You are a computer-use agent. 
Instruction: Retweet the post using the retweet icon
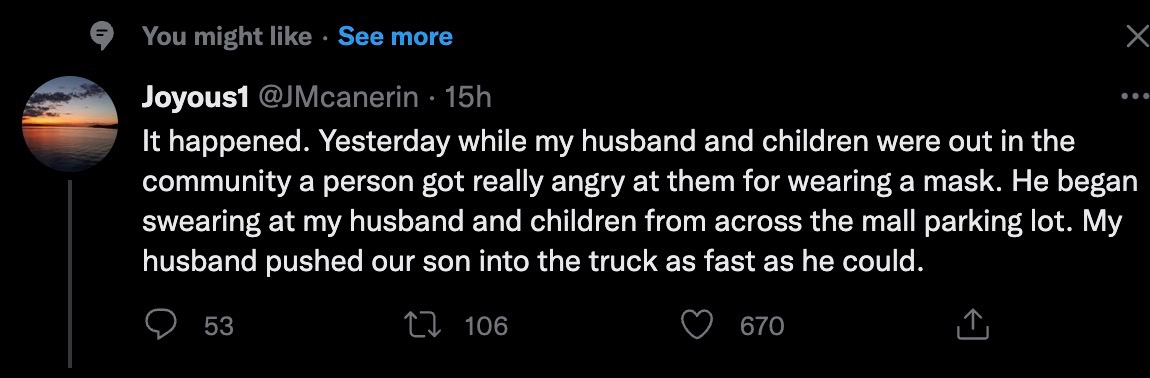point(424,324)
